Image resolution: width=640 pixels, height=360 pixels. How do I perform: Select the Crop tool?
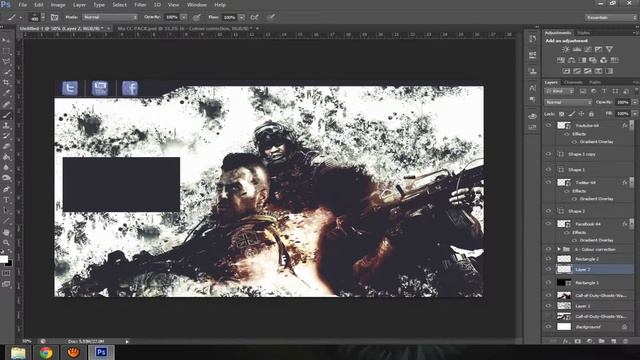coord(6,82)
